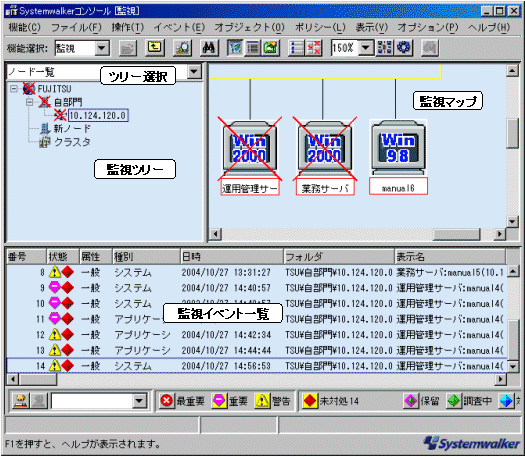This screenshot has width=525, height=457.
Task: Click the operator icon at bottom-left
Action: tap(20, 401)
